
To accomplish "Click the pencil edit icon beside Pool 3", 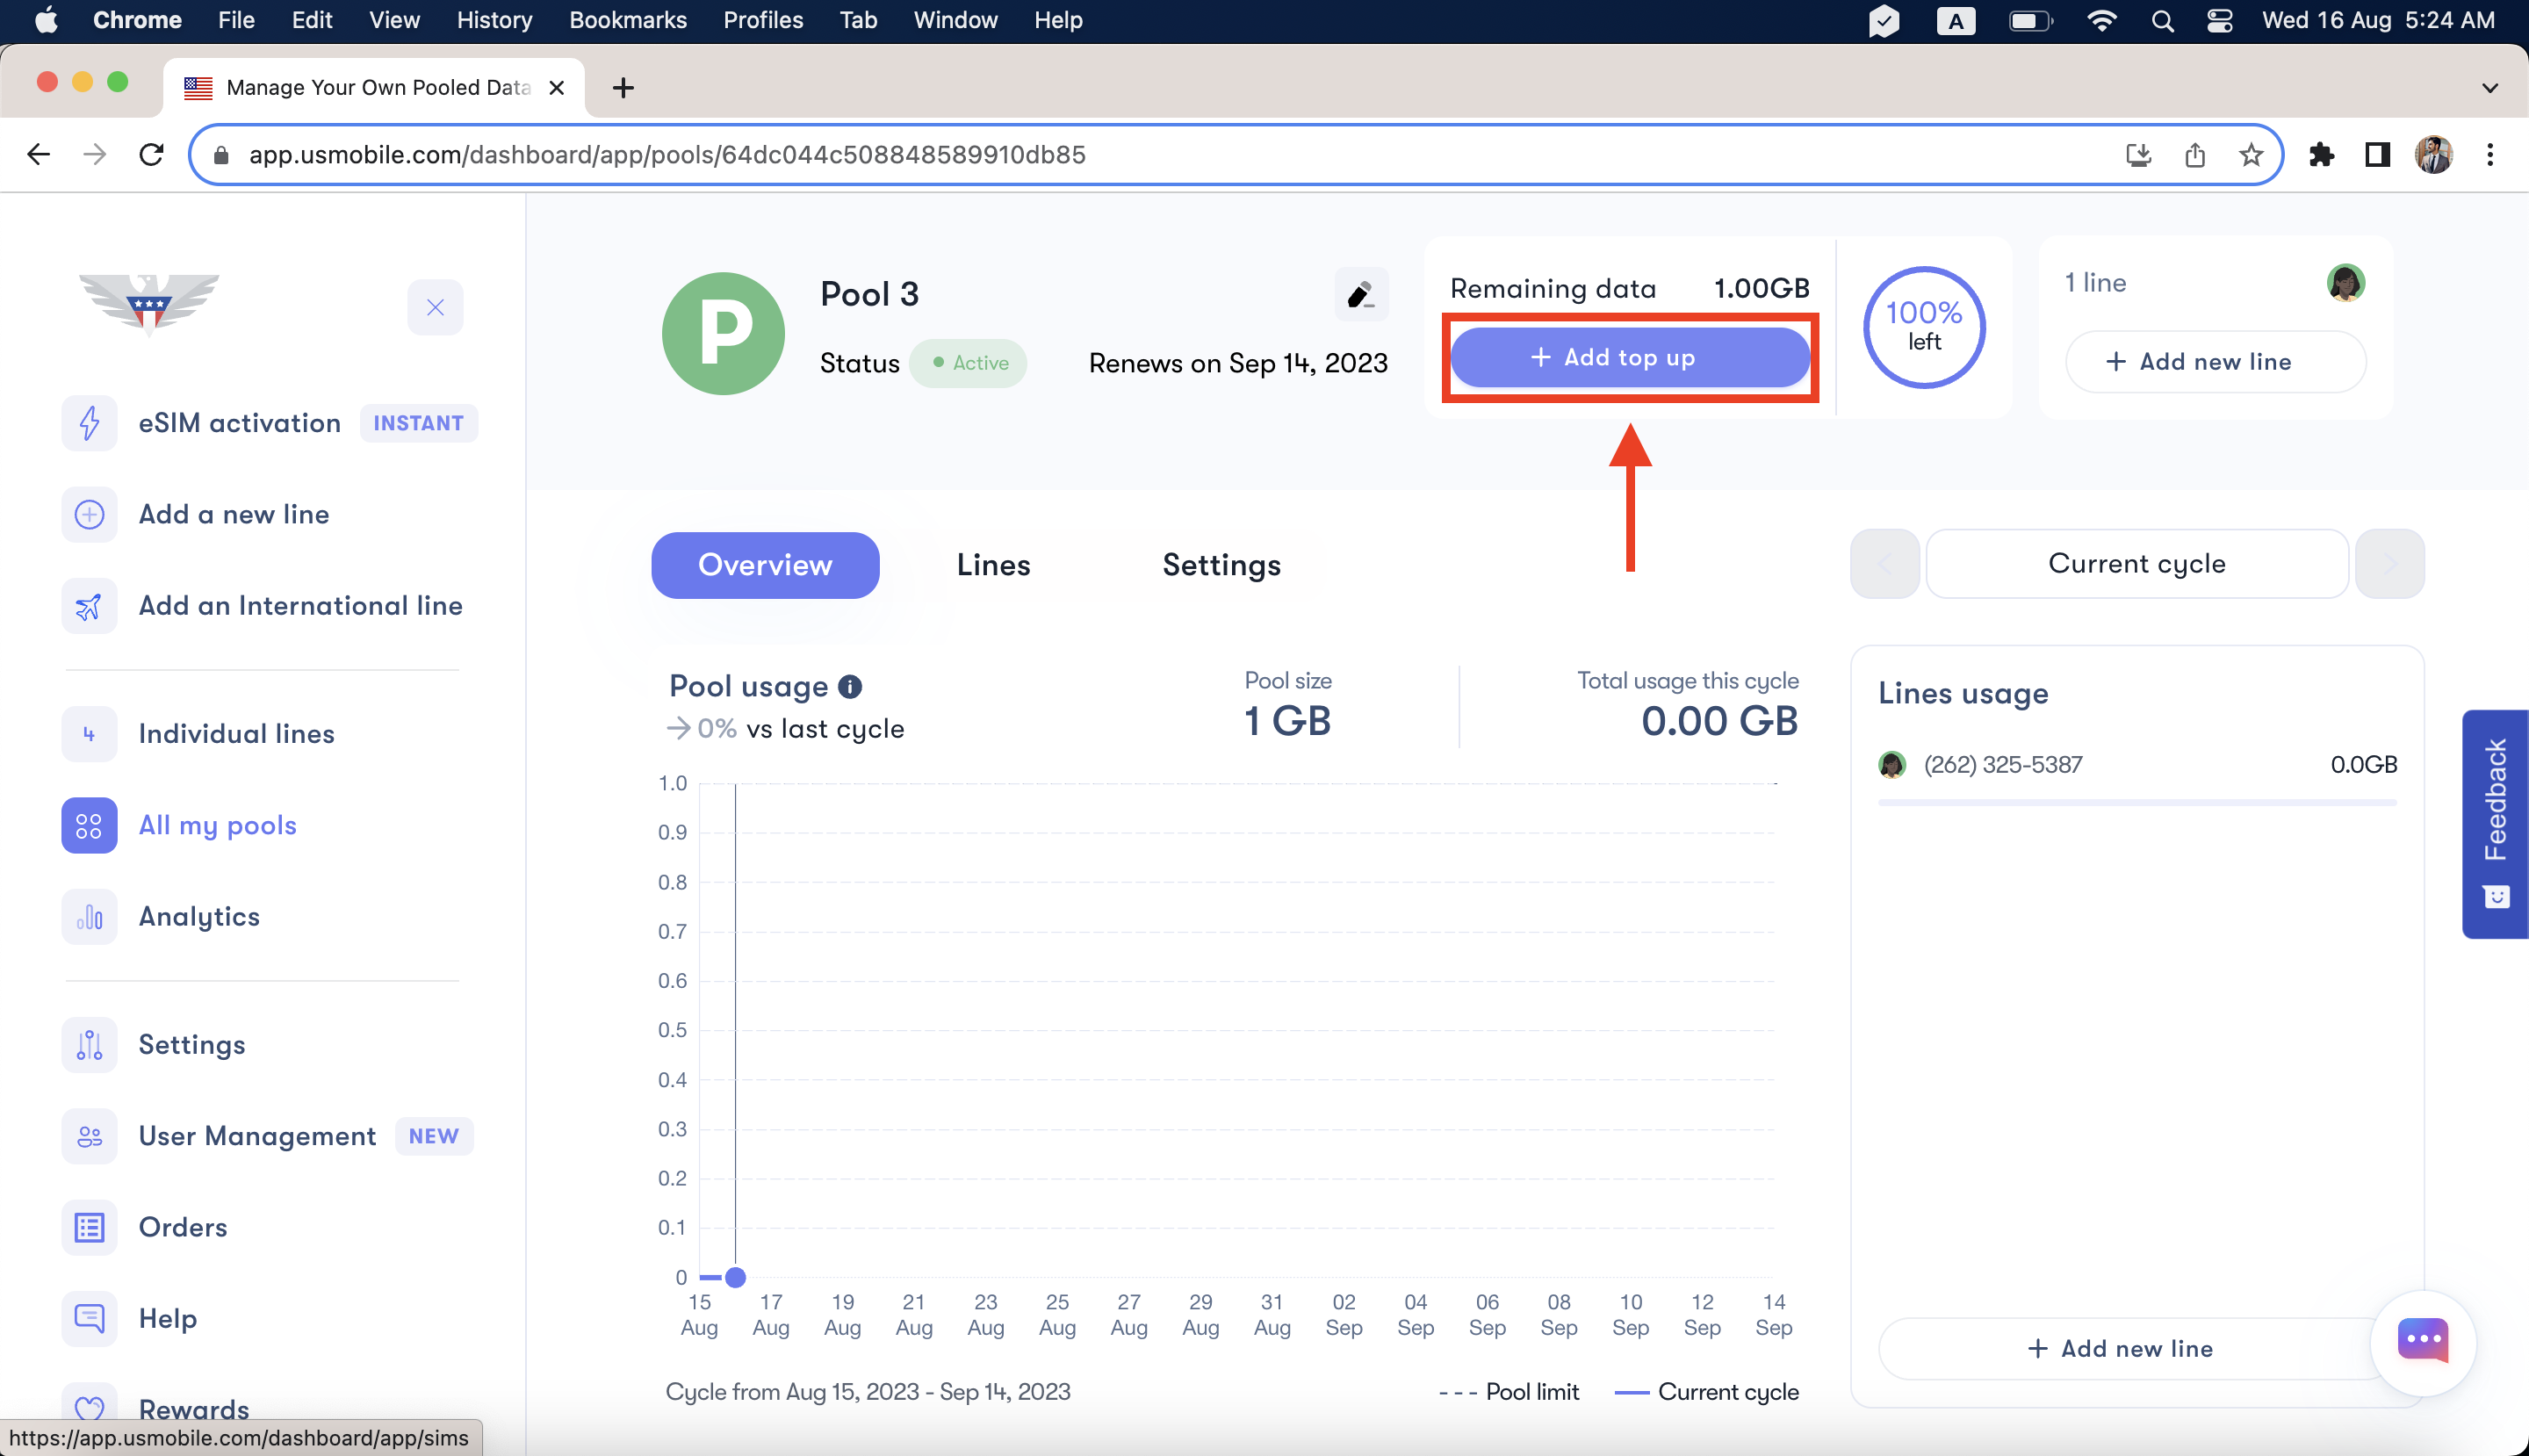I will [x=1360, y=294].
